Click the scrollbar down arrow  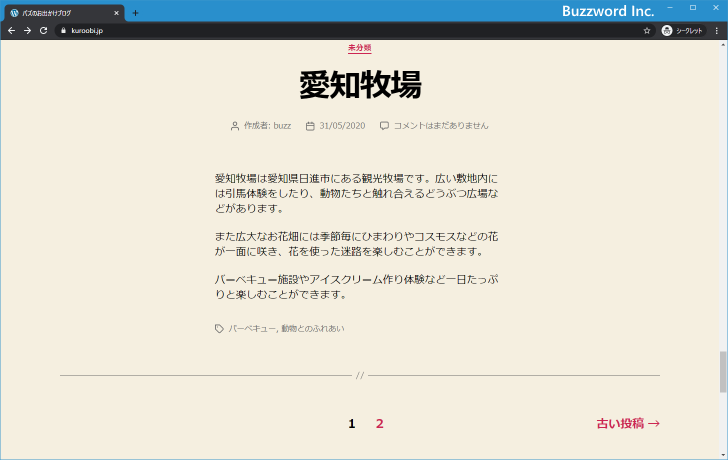723,455
